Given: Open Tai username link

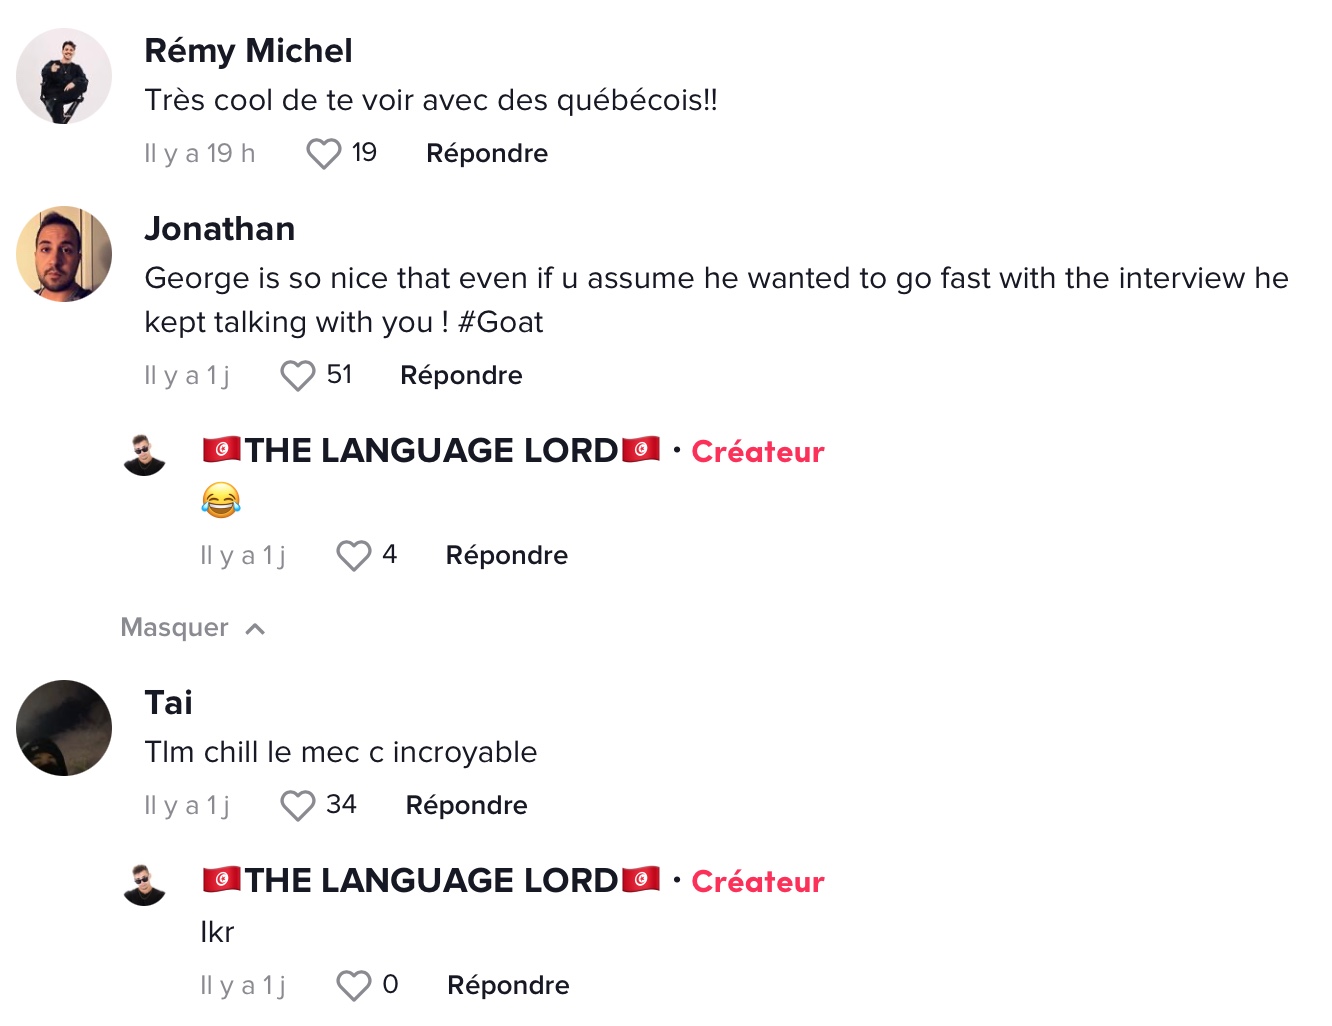Looking at the screenshot, I should [168, 703].
